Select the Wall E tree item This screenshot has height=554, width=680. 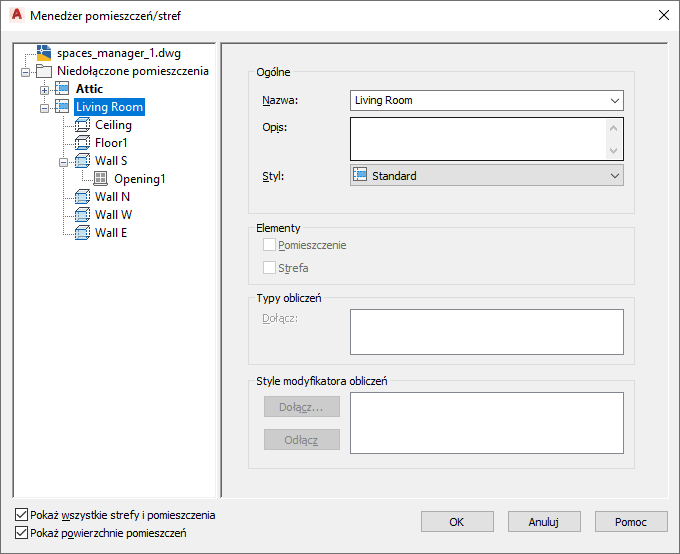pos(111,233)
